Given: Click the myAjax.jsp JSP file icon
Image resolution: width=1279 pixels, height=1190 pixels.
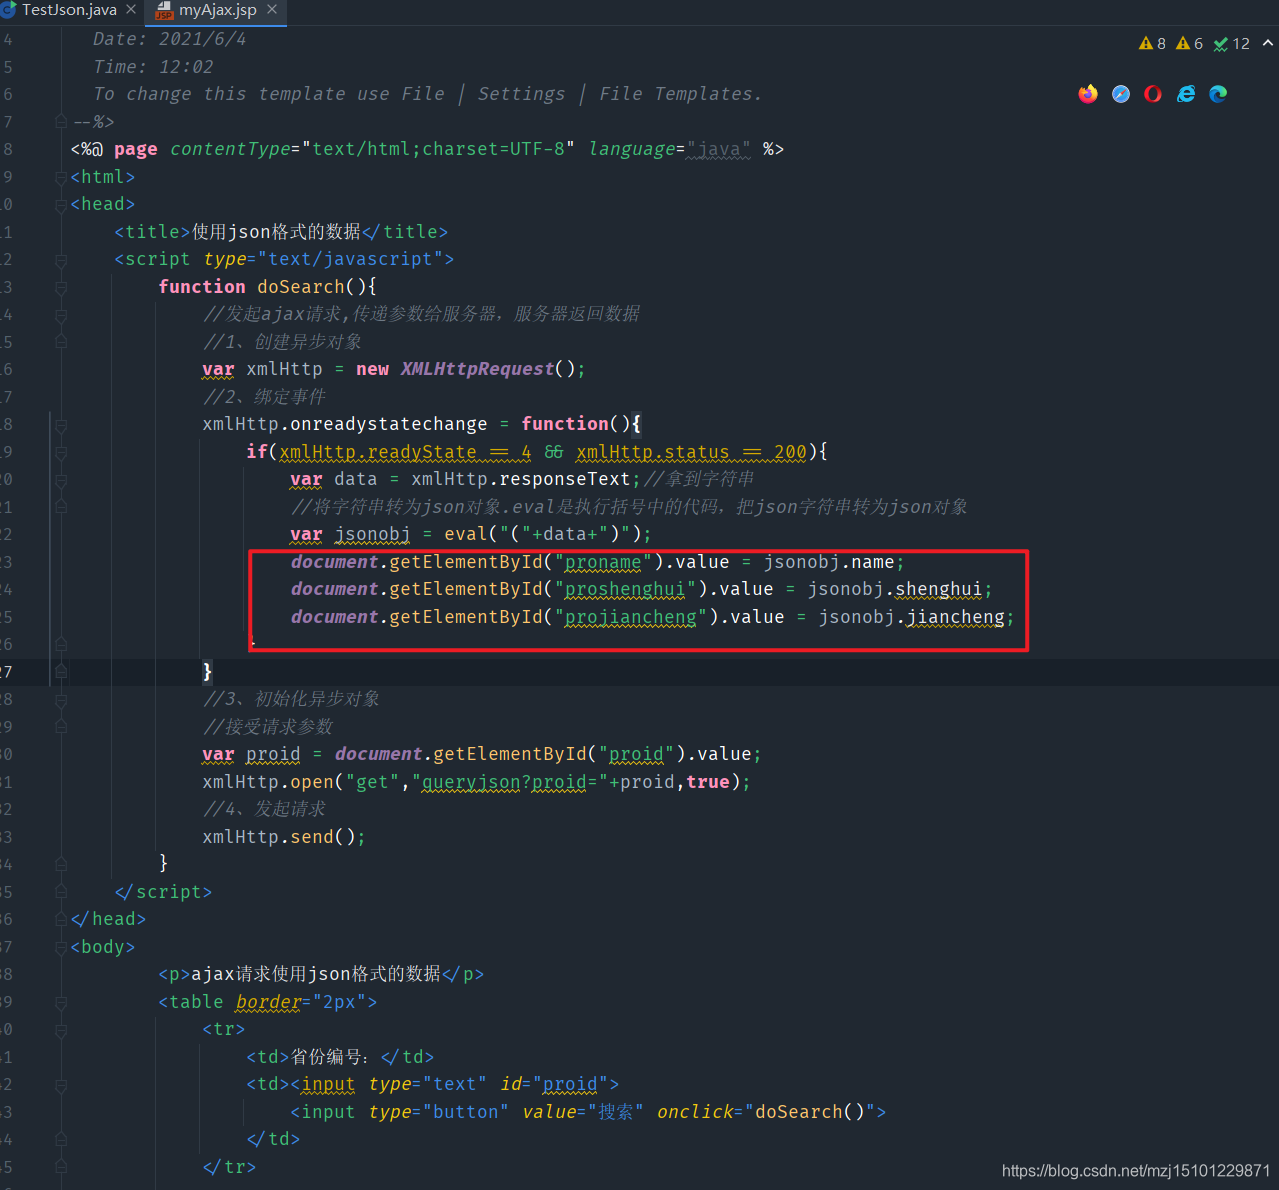Looking at the screenshot, I should (x=164, y=10).
